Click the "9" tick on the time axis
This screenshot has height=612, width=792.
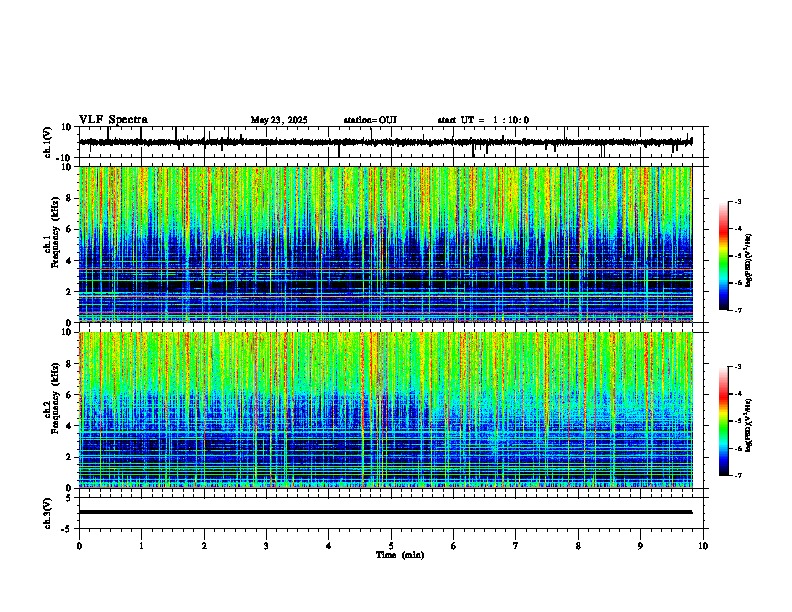pos(640,546)
